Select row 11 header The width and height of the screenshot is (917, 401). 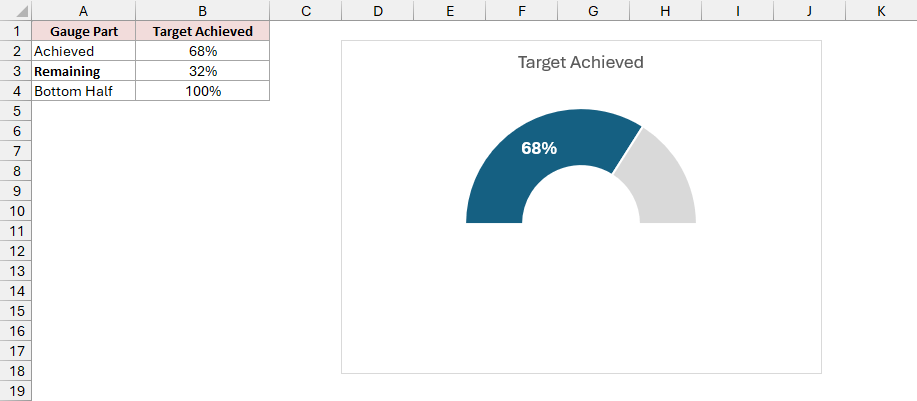[16, 231]
